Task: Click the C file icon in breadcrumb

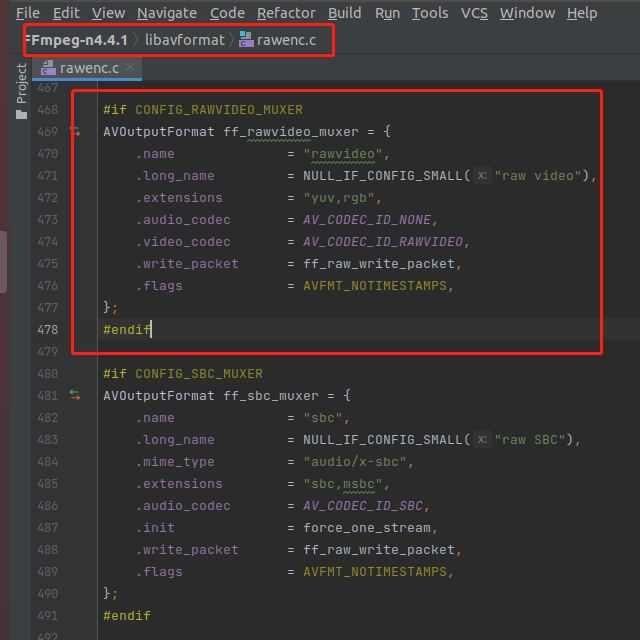Action: [x=246, y=40]
